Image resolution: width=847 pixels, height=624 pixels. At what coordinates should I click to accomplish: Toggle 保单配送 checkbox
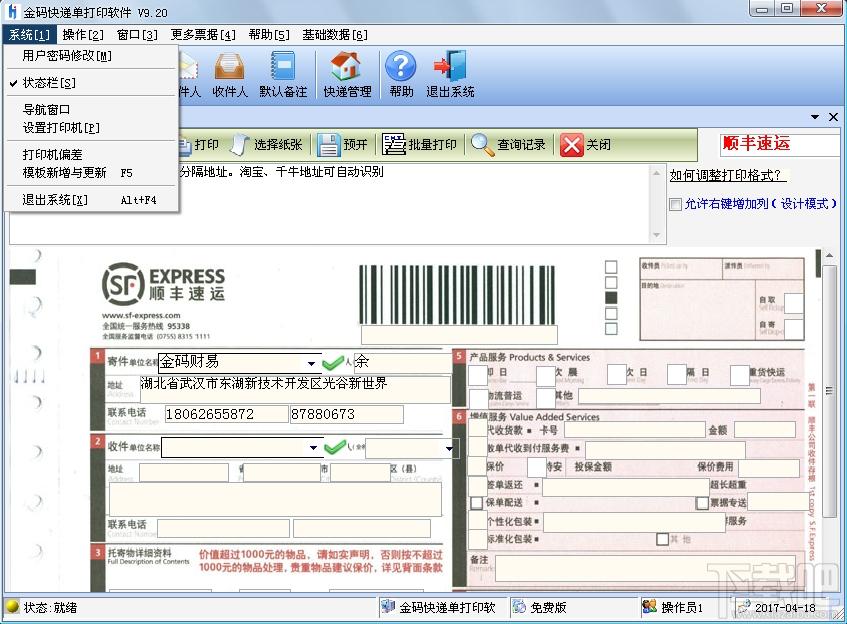[x=476, y=503]
